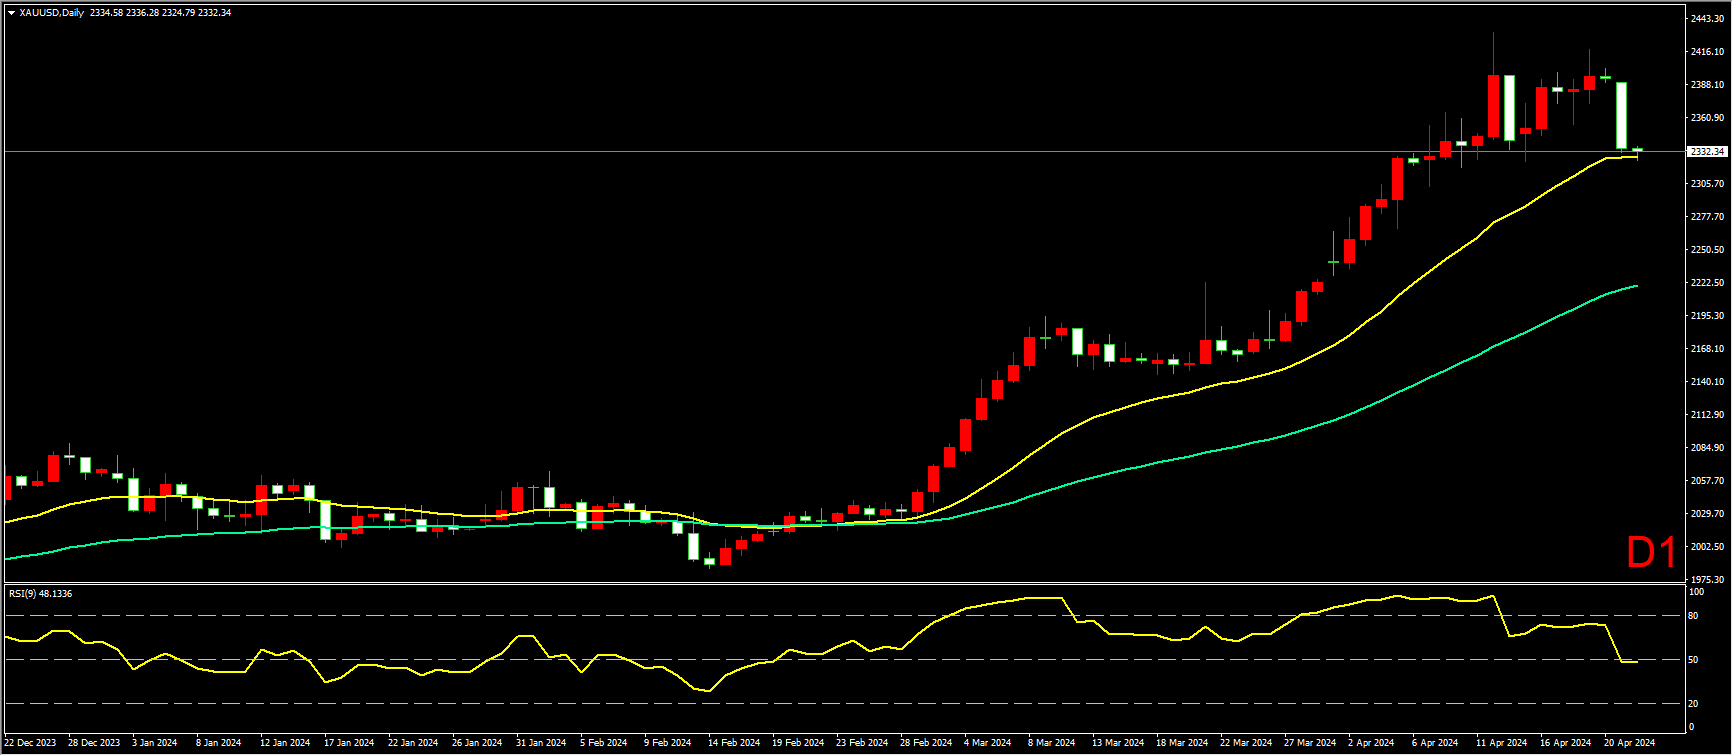Click the 8 Mar 2024 date label

[1051, 743]
